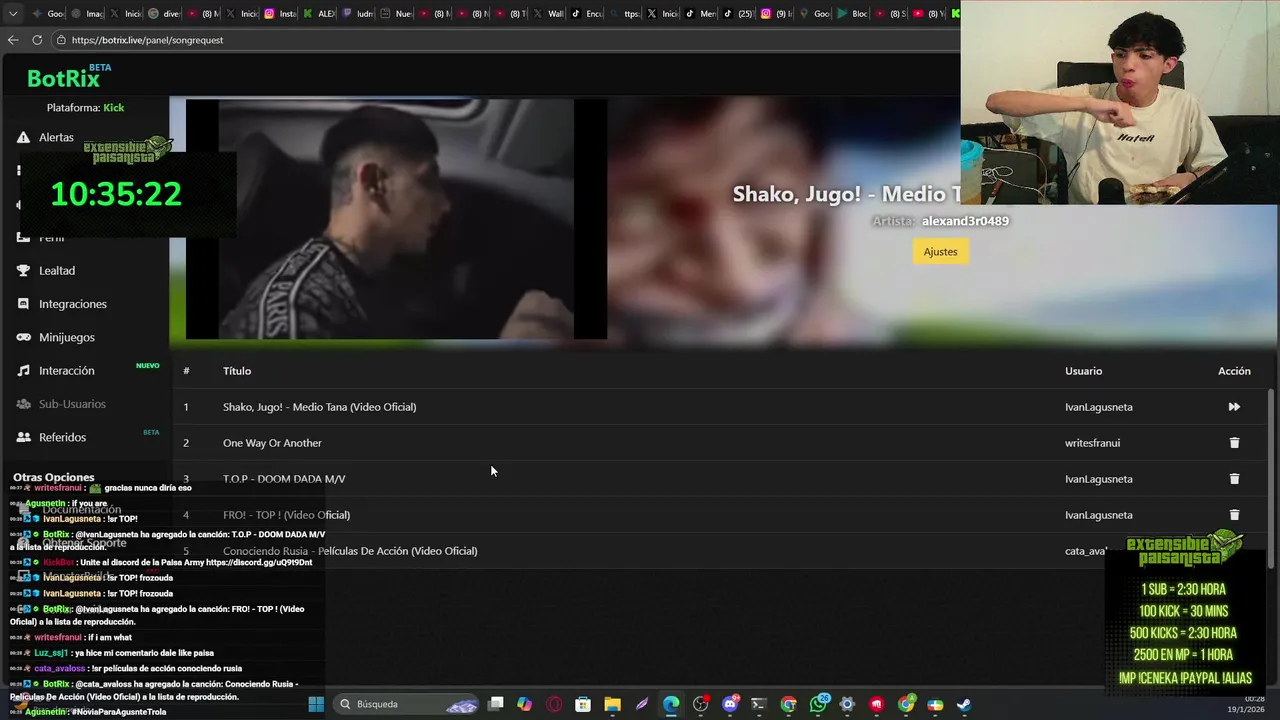Switch to the Imag browser tab
1280x720 pixels.
click(x=89, y=14)
